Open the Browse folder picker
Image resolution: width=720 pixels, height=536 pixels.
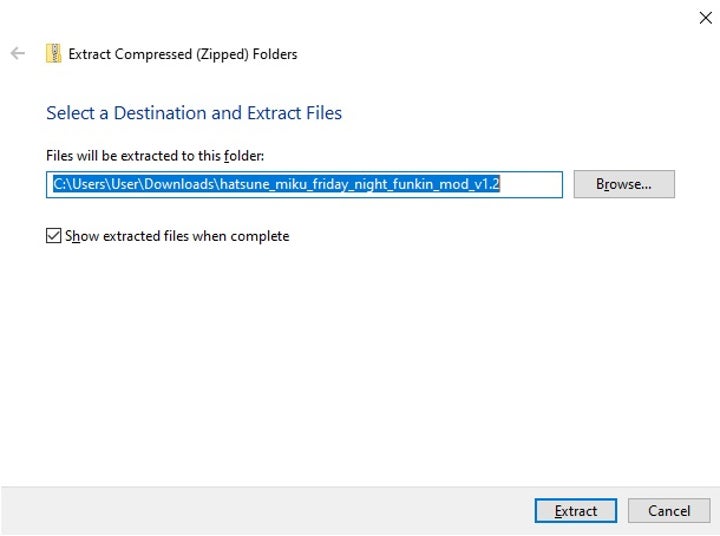tap(623, 184)
